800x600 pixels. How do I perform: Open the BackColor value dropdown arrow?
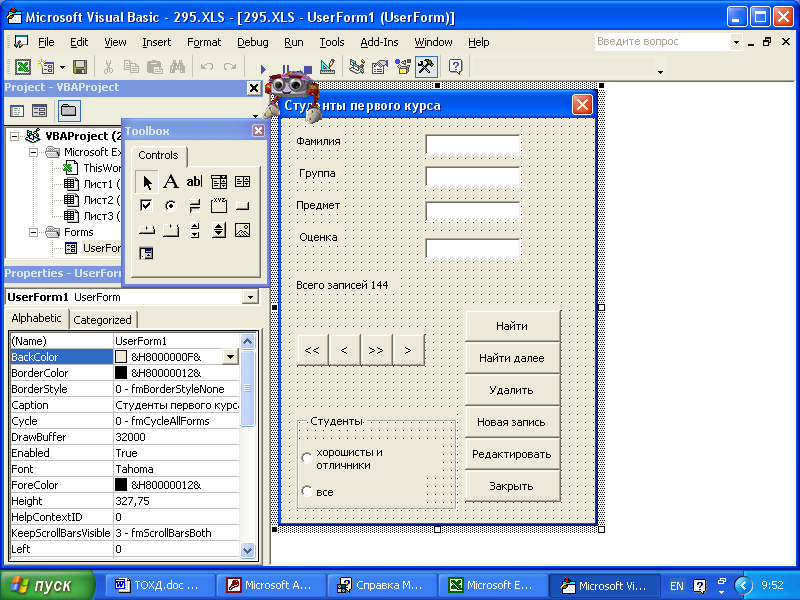click(x=231, y=357)
